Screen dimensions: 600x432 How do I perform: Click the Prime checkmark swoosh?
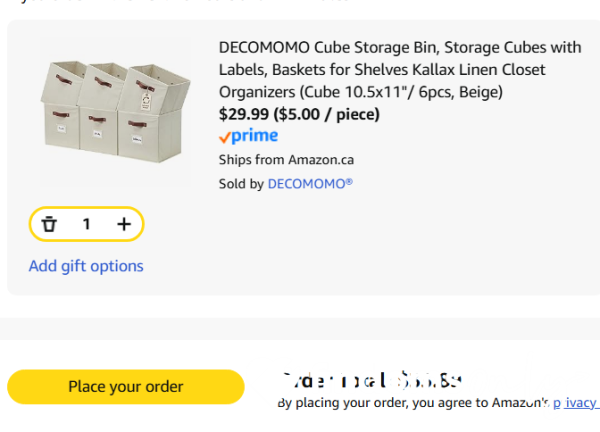tap(225, 138)
